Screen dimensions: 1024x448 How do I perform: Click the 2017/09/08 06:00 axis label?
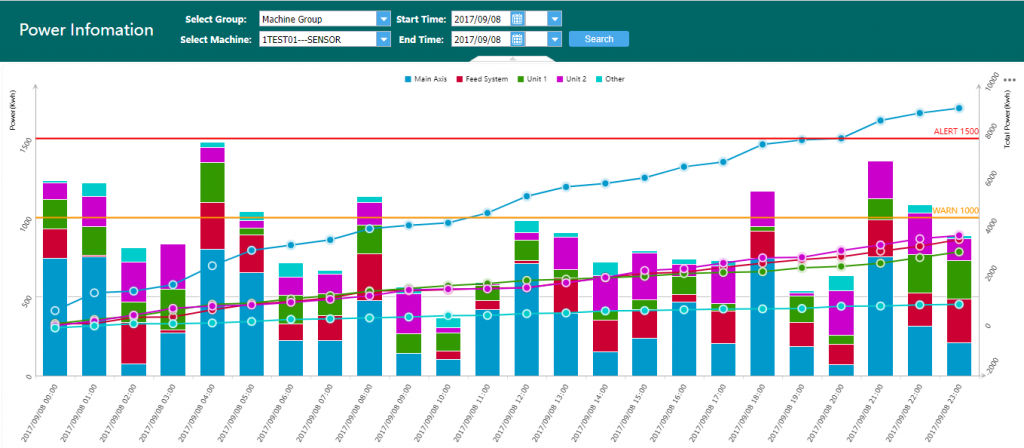[x=276, y=411]
